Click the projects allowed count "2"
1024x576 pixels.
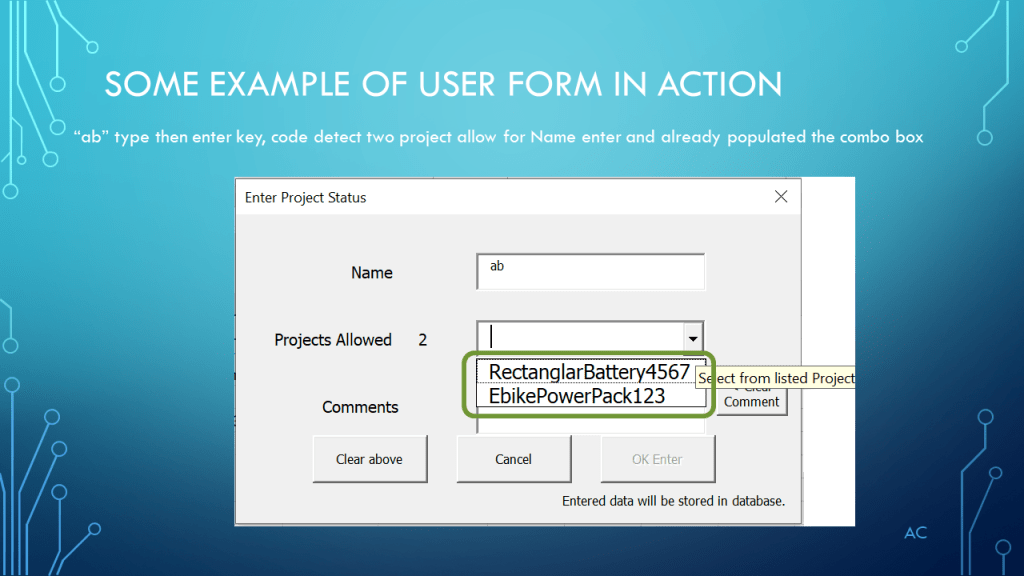[423, 340]
